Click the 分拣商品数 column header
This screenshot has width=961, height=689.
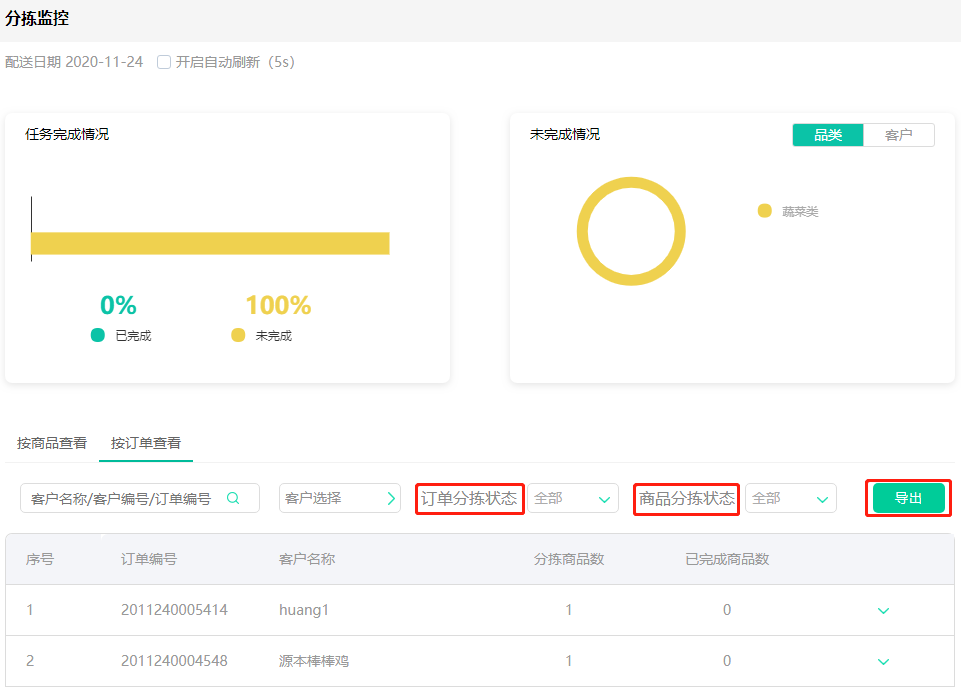click(x=569, y=559)
